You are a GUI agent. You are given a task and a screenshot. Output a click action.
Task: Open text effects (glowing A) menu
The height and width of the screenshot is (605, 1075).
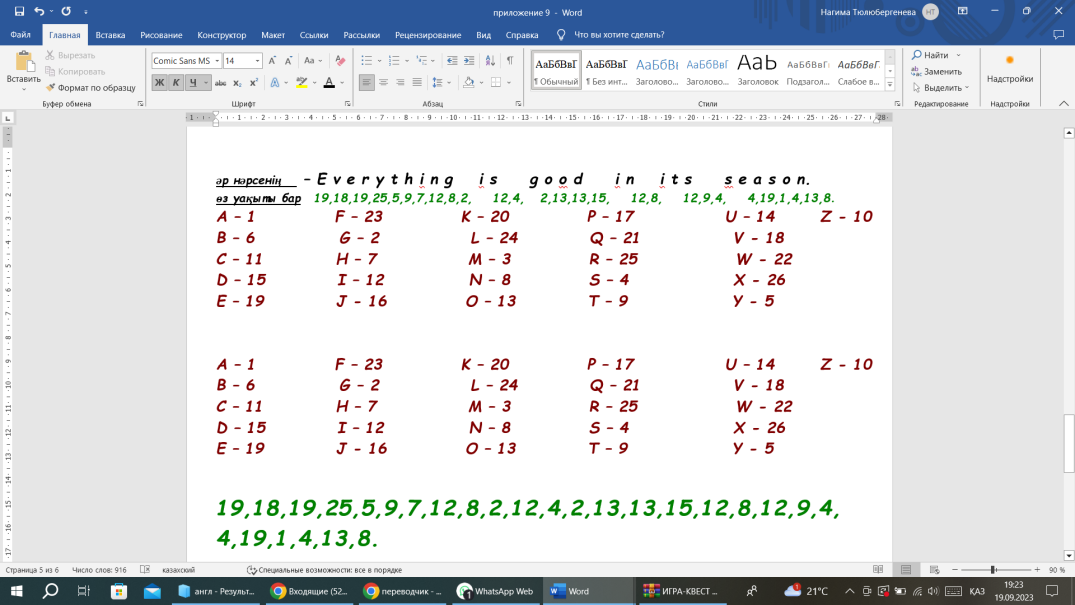(x=275, y=82)
